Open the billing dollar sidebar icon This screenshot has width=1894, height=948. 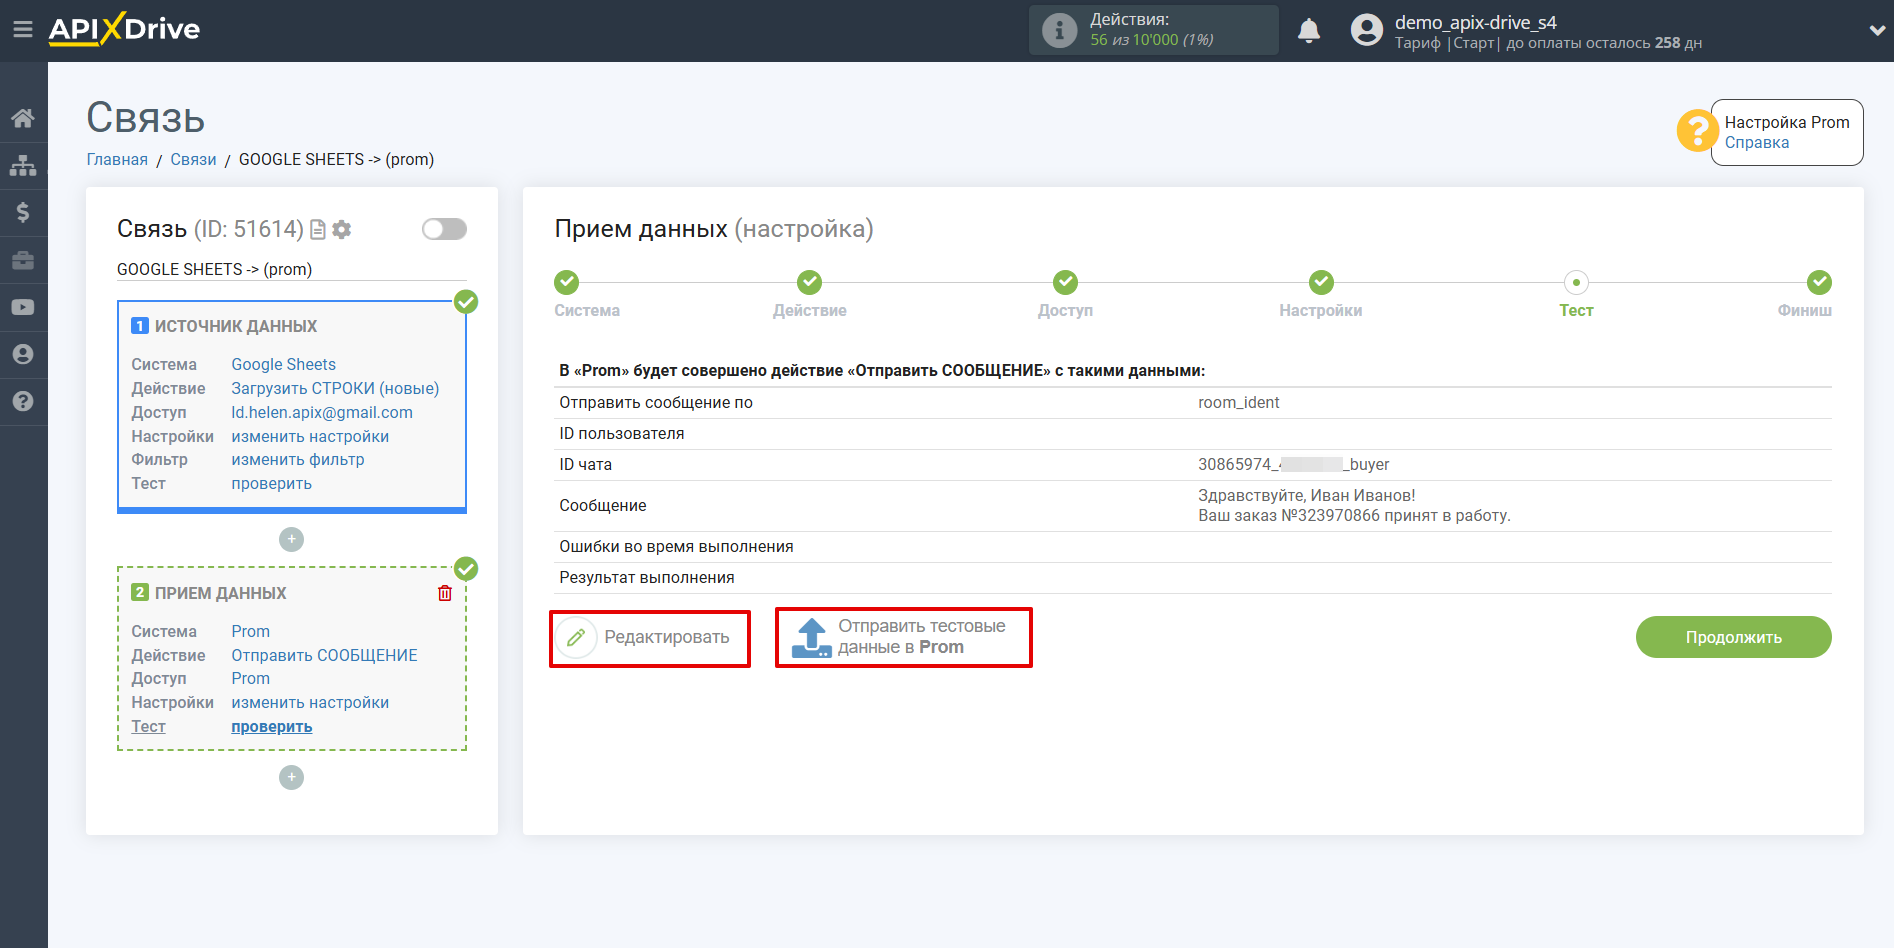coord(23,212)
